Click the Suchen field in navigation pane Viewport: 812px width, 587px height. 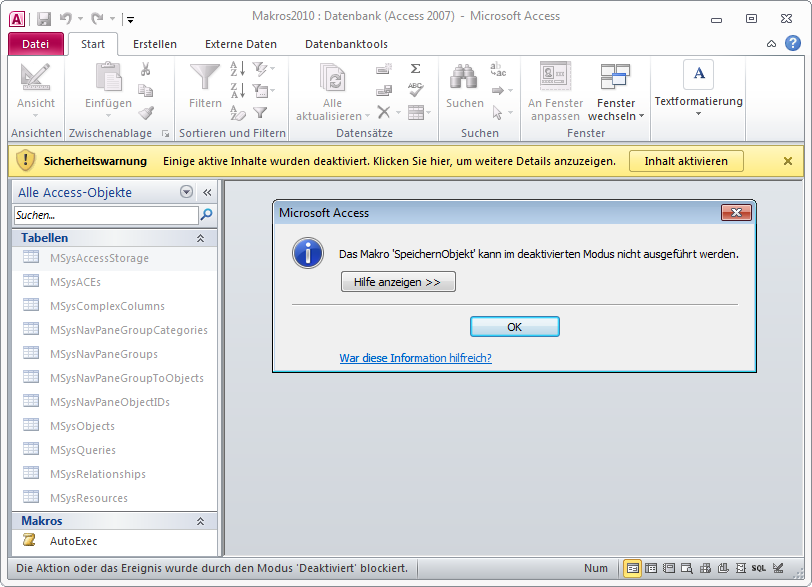[105, 215]
